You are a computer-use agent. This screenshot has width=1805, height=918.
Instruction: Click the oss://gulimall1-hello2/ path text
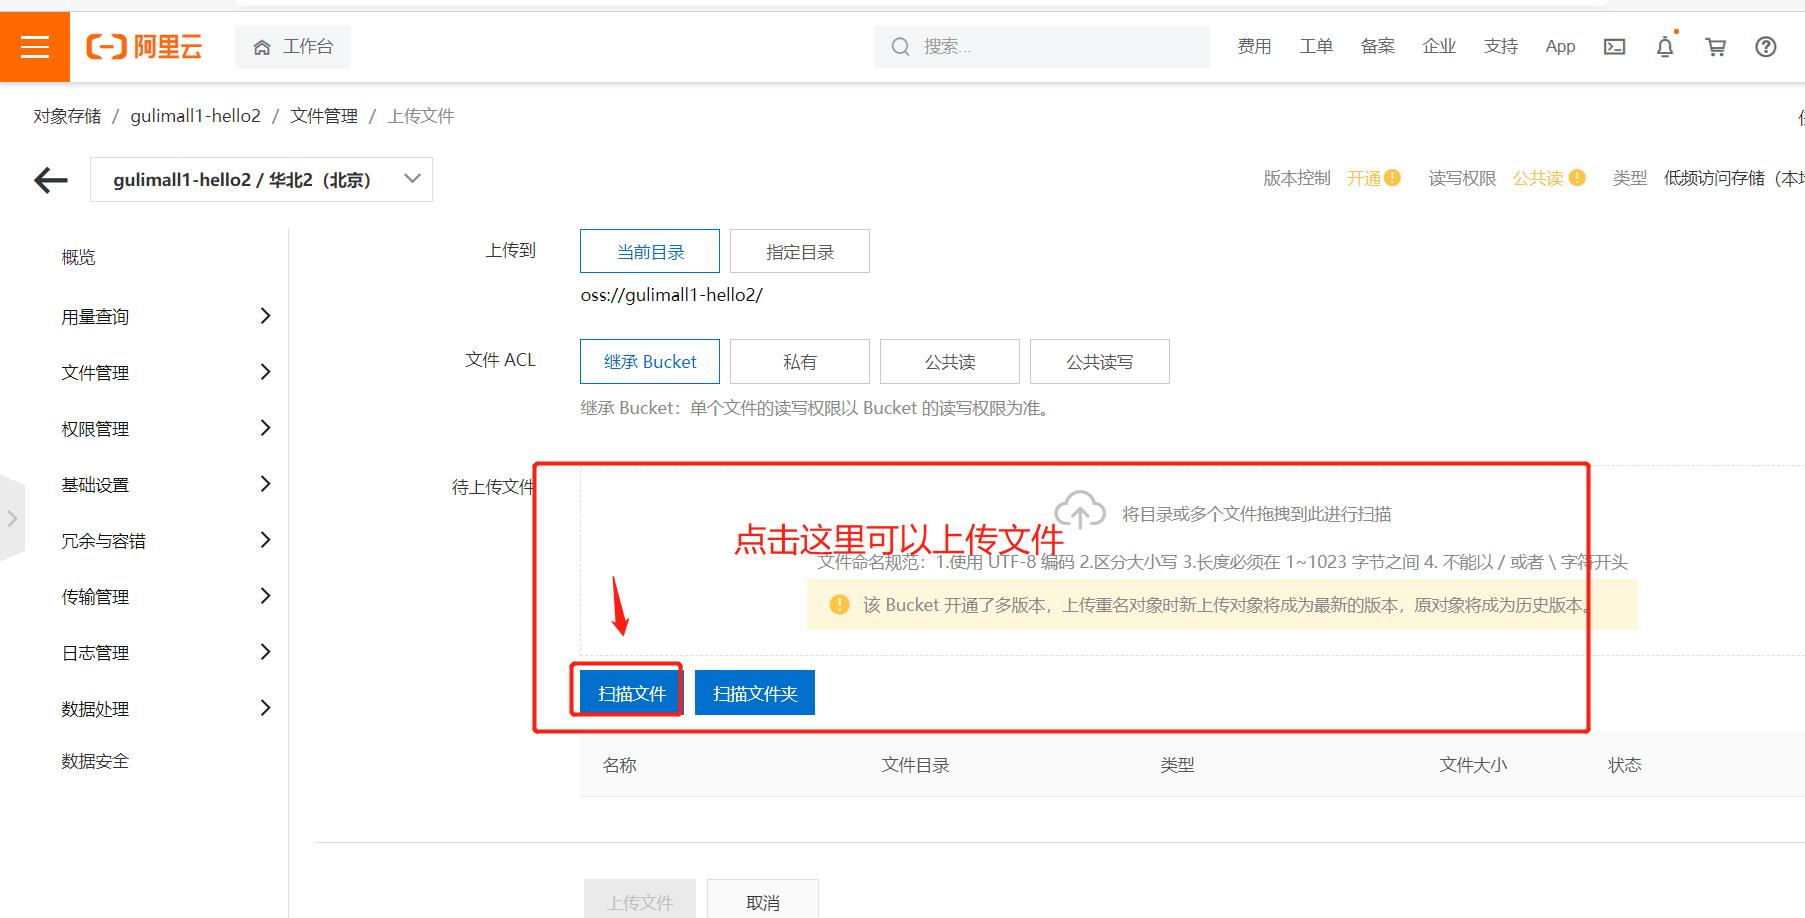[672, 295]
